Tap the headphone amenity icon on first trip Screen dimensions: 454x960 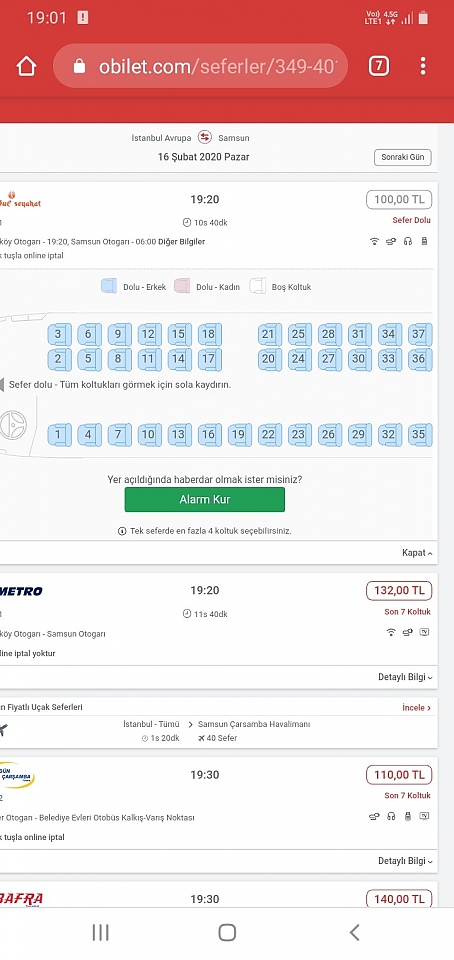click(408, 242)
